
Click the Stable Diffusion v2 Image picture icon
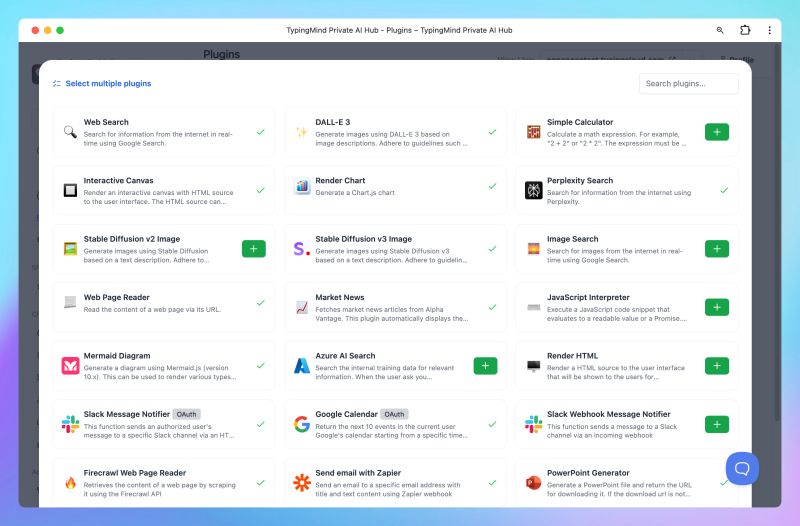coord(70,249)
